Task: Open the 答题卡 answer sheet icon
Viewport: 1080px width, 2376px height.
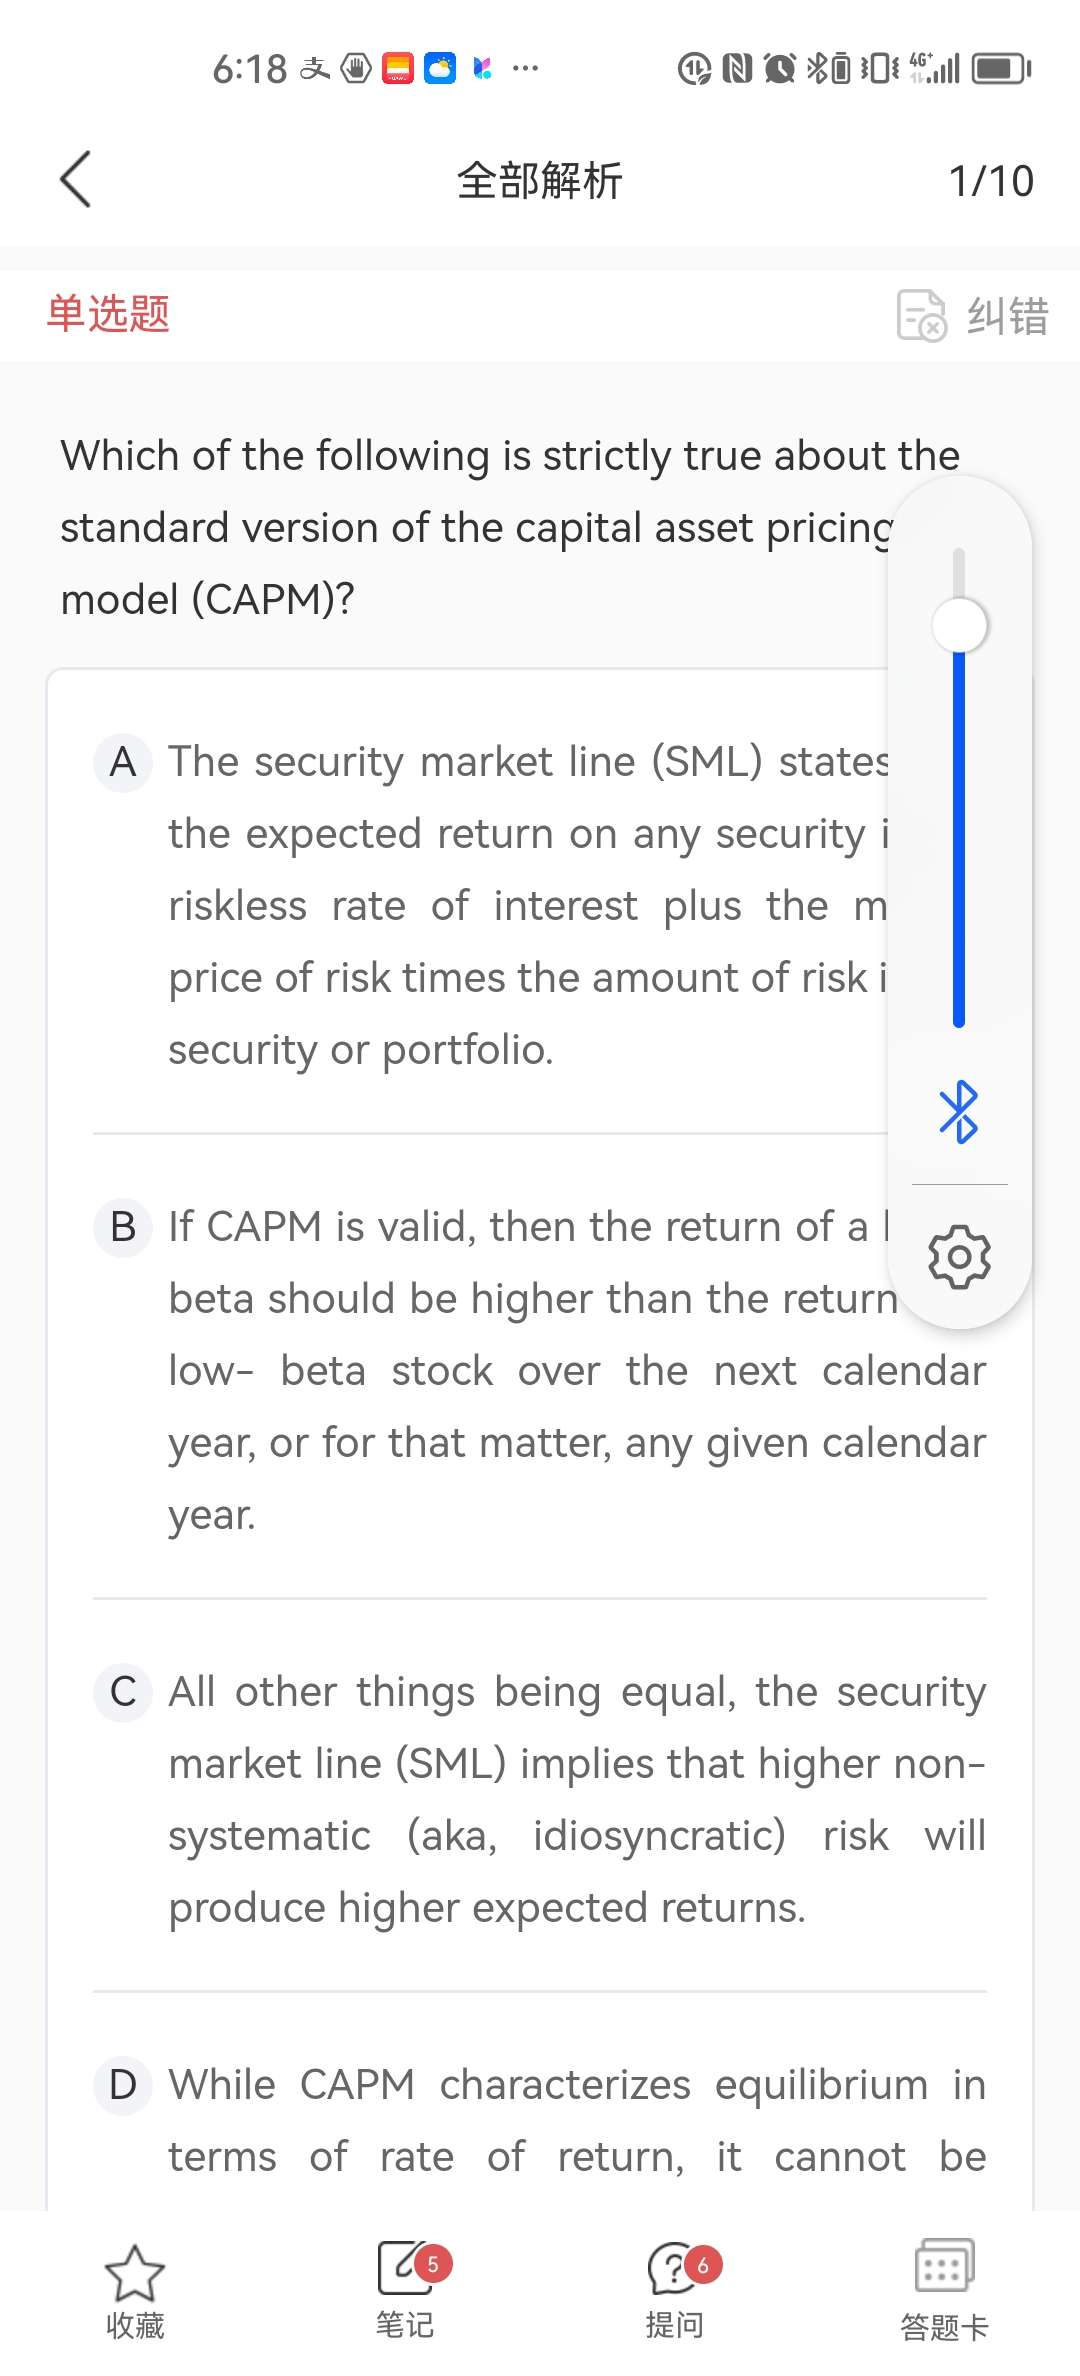Action: (944, 2266)
